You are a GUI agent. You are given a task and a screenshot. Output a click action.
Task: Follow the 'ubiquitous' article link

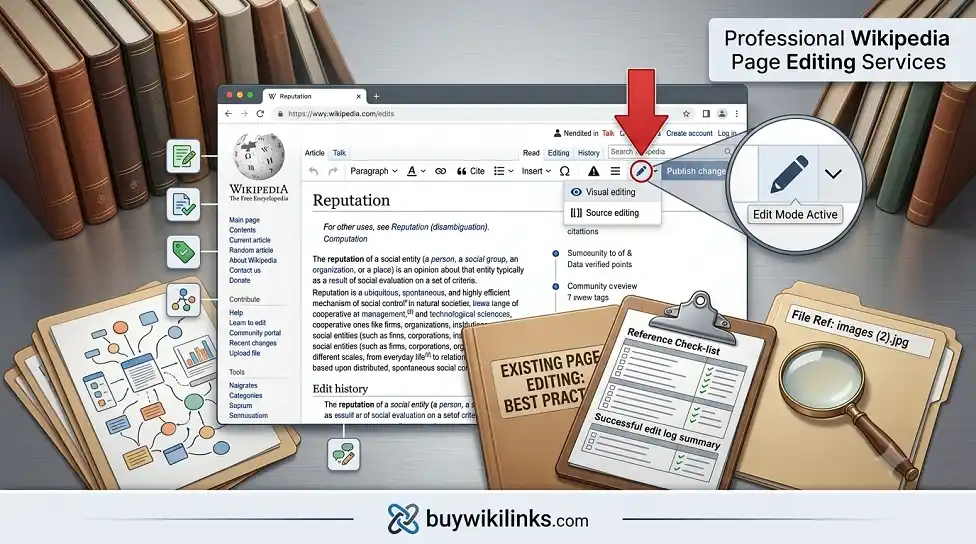coord(381,293)
